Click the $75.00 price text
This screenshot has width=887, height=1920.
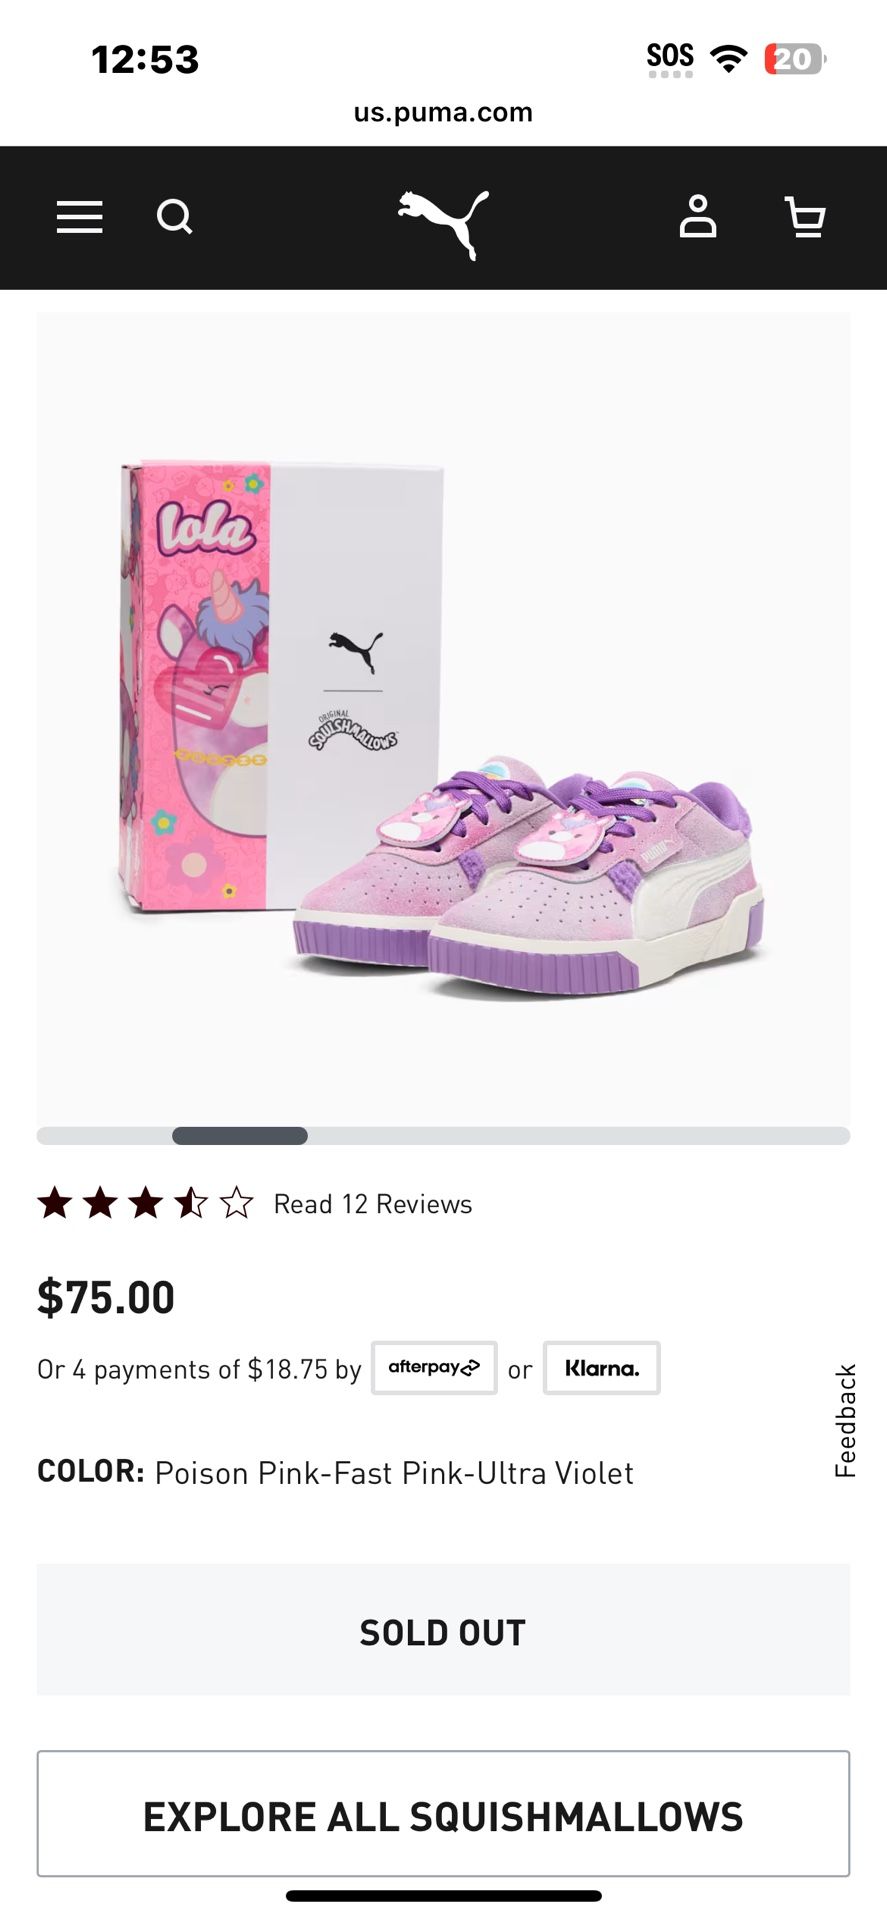105,1295
